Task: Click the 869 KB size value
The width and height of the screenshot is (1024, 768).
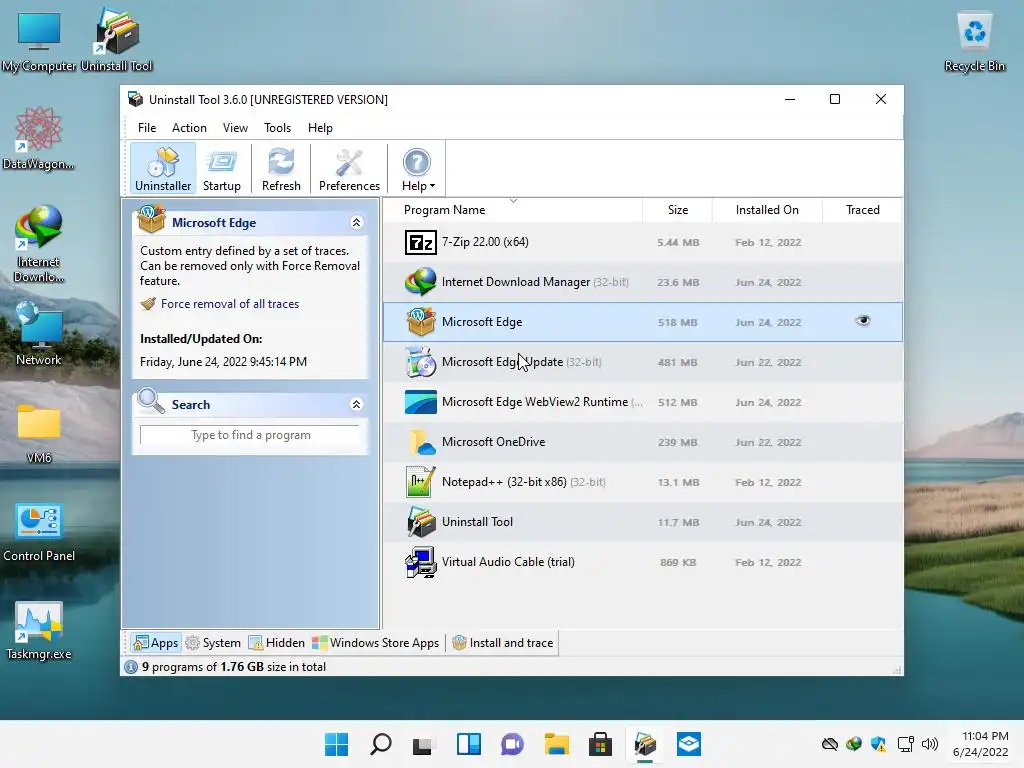Action: 678,562
